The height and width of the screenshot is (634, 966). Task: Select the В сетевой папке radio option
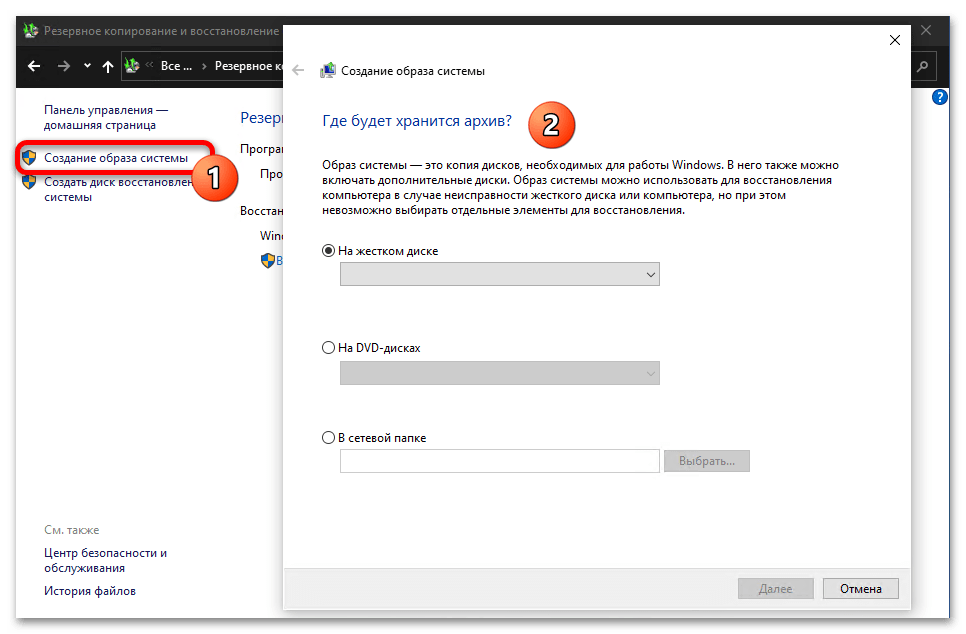click(329, 438)
